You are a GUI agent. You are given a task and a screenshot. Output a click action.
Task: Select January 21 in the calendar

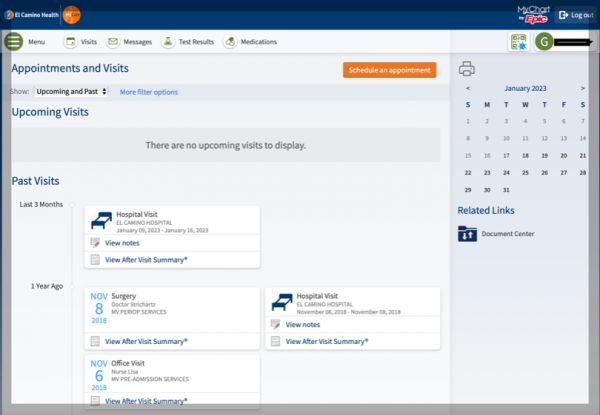coord(582,156)
